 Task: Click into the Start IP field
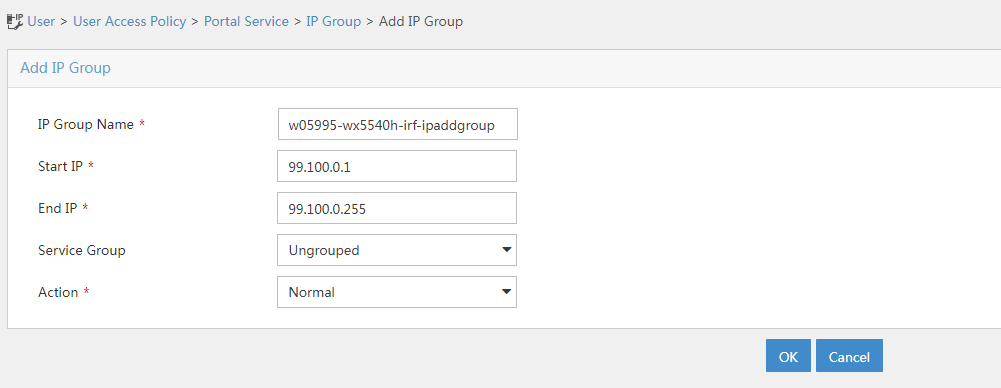pos(397,167)
